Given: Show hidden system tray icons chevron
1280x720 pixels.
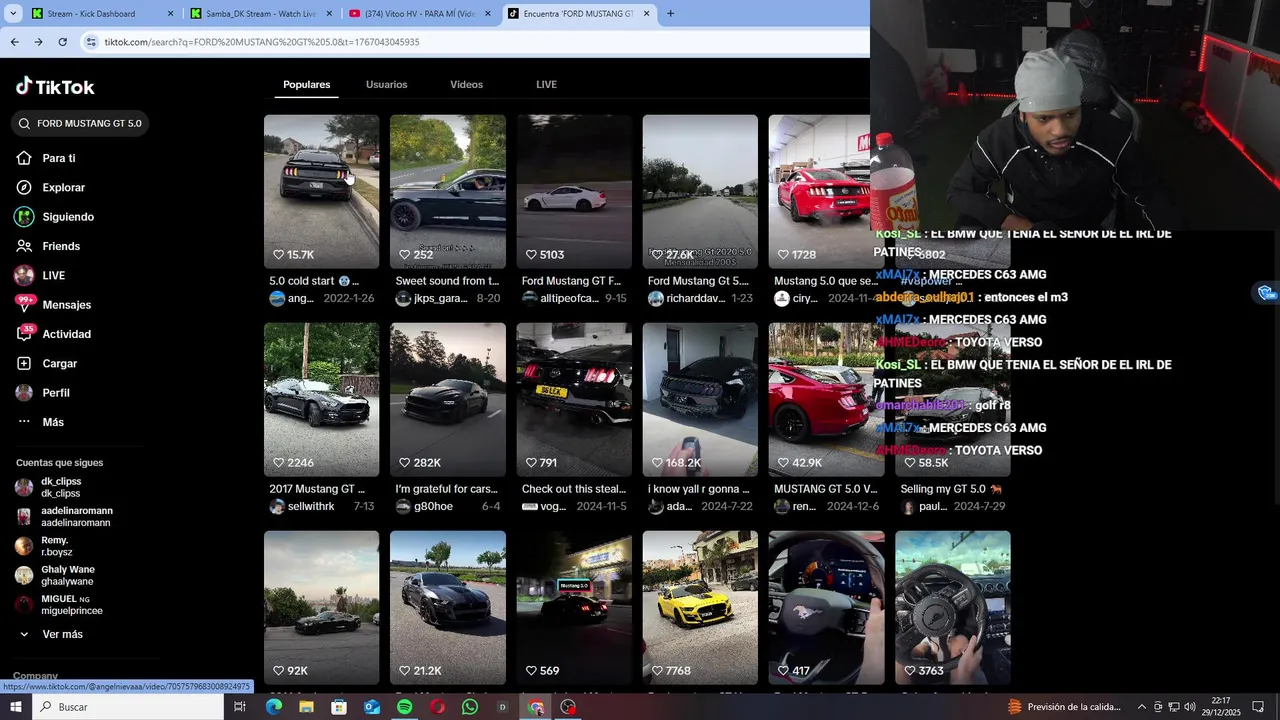Looking at the screenshot, I should pyautogui.click(x=1143, y=707).
